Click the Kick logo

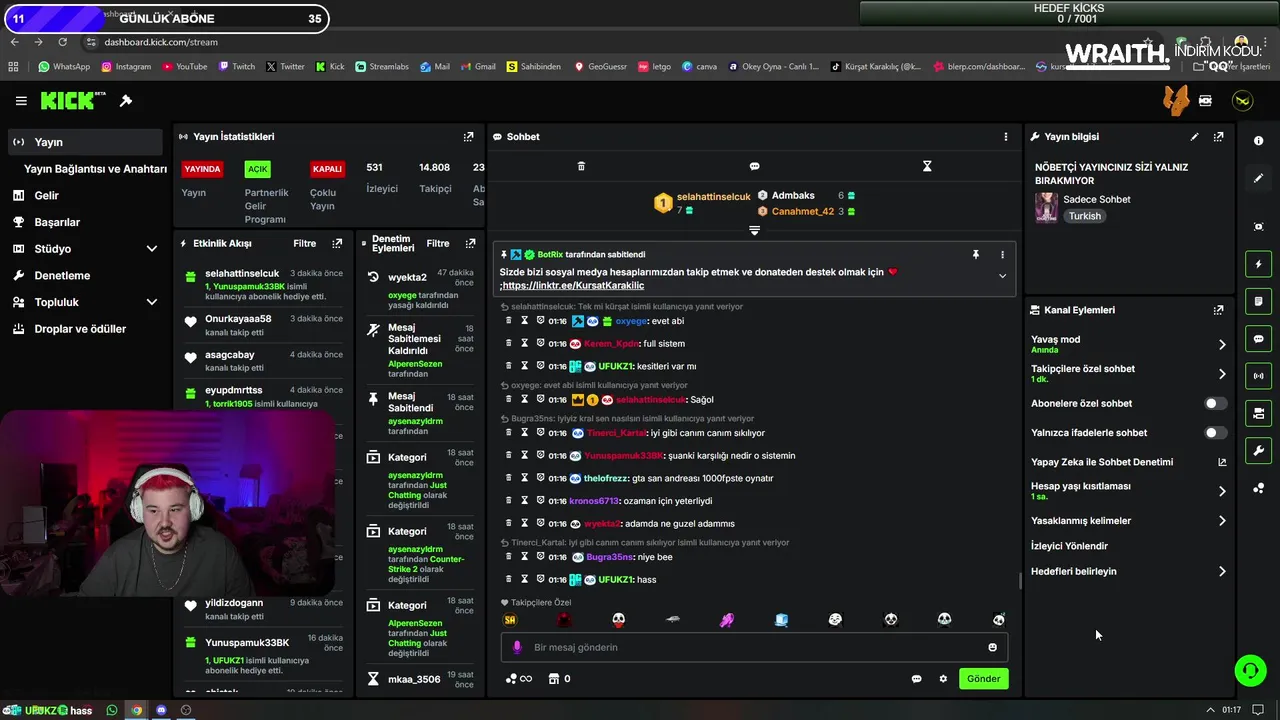(73, 101)
